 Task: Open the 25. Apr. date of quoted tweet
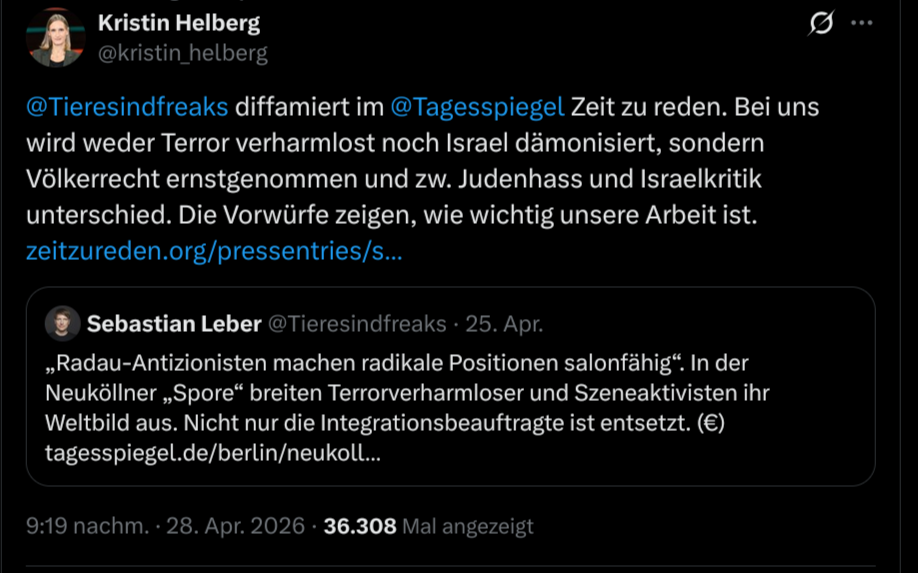click(x=504, y=324)
